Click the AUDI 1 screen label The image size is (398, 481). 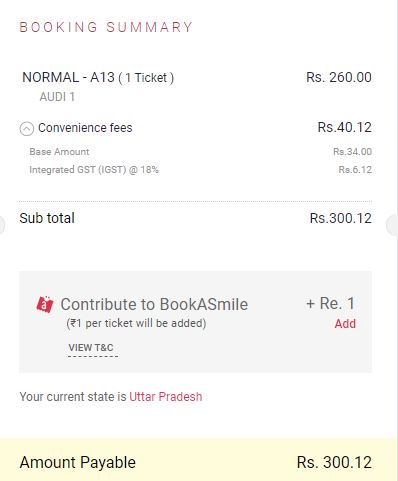57,97
